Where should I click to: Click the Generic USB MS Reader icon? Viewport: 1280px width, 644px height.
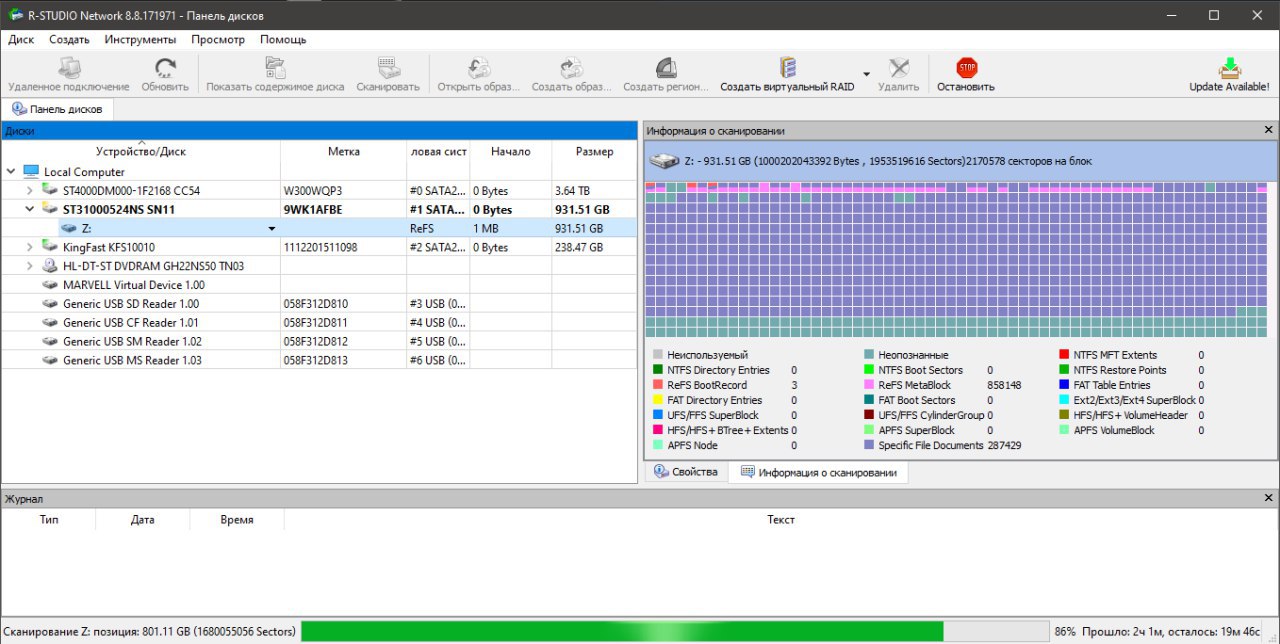click(50, 361)
